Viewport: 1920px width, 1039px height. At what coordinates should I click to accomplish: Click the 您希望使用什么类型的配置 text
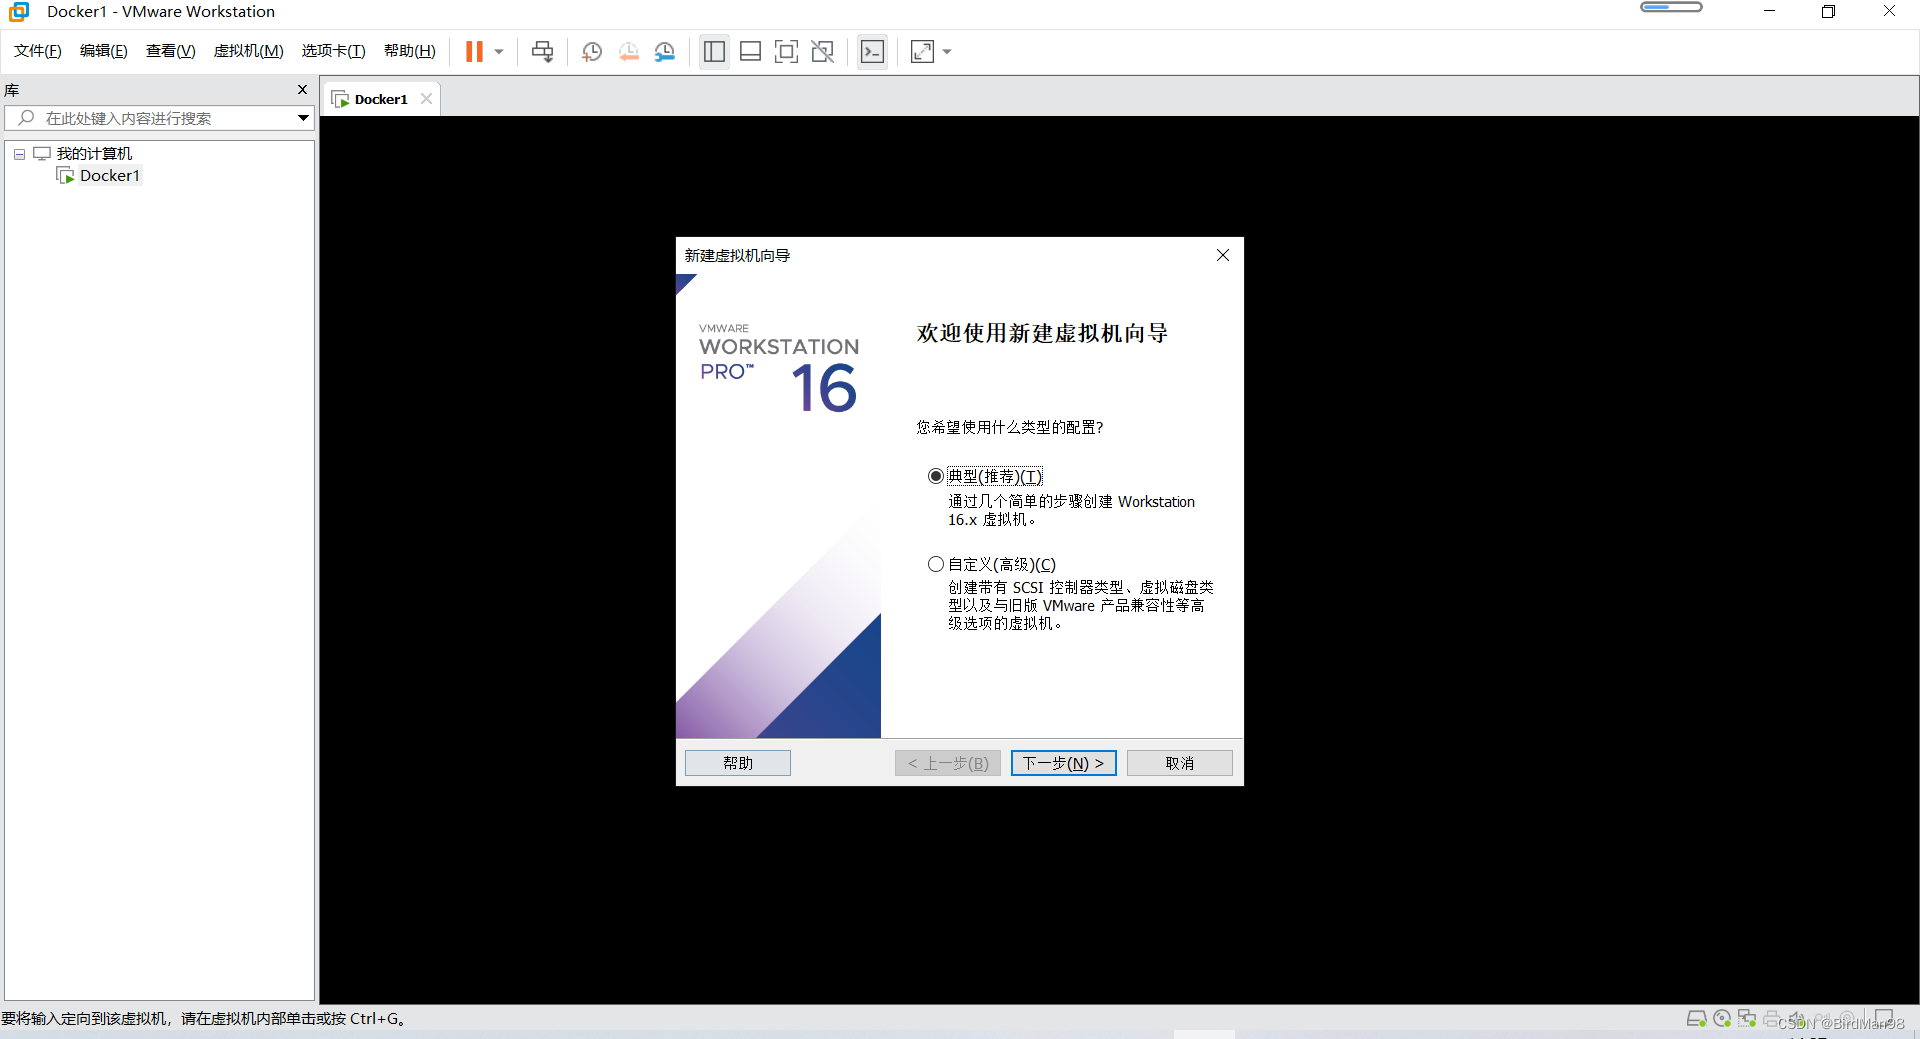(1010, 427)
